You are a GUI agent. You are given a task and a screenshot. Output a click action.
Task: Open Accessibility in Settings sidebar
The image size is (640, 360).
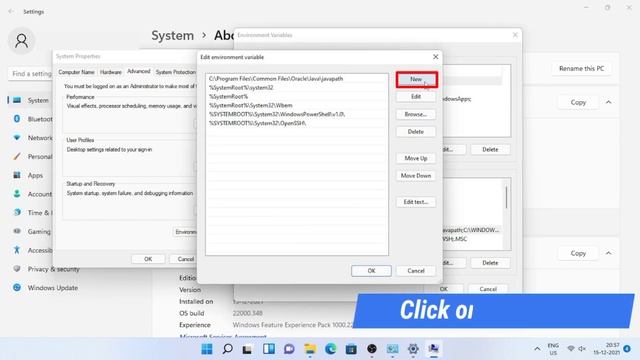31,250
